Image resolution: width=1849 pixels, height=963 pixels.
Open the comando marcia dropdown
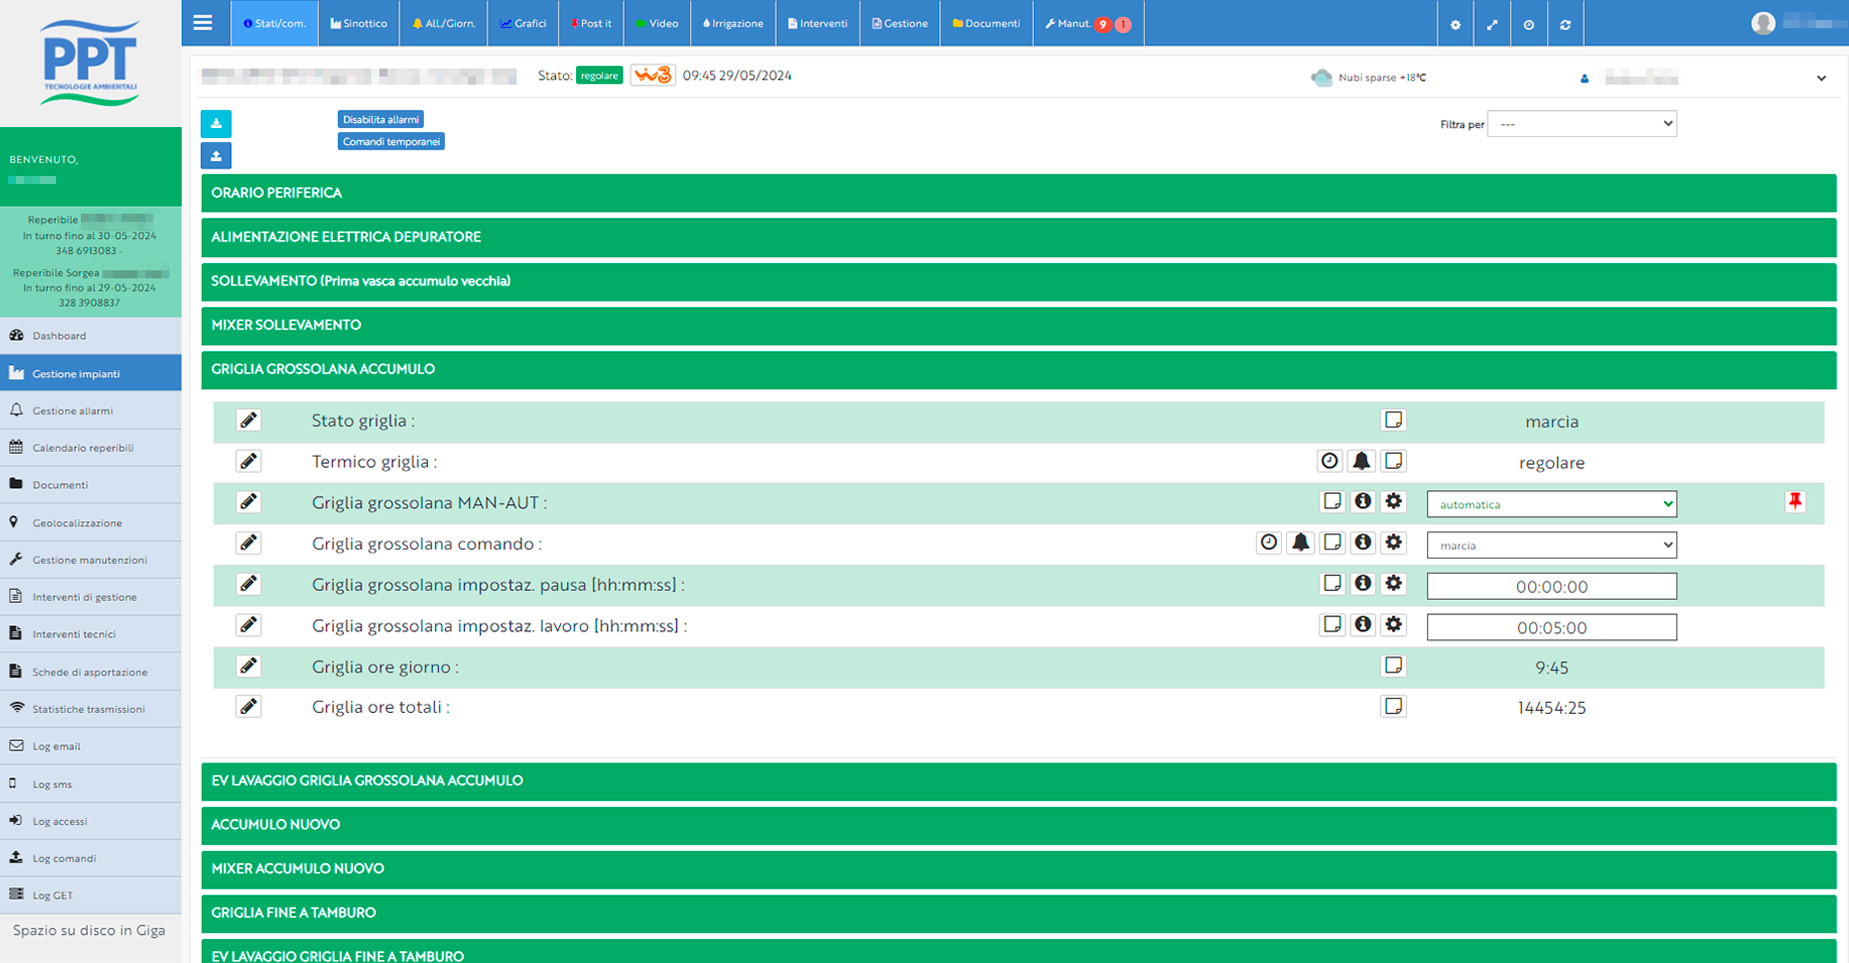[x=1552, y=545]
